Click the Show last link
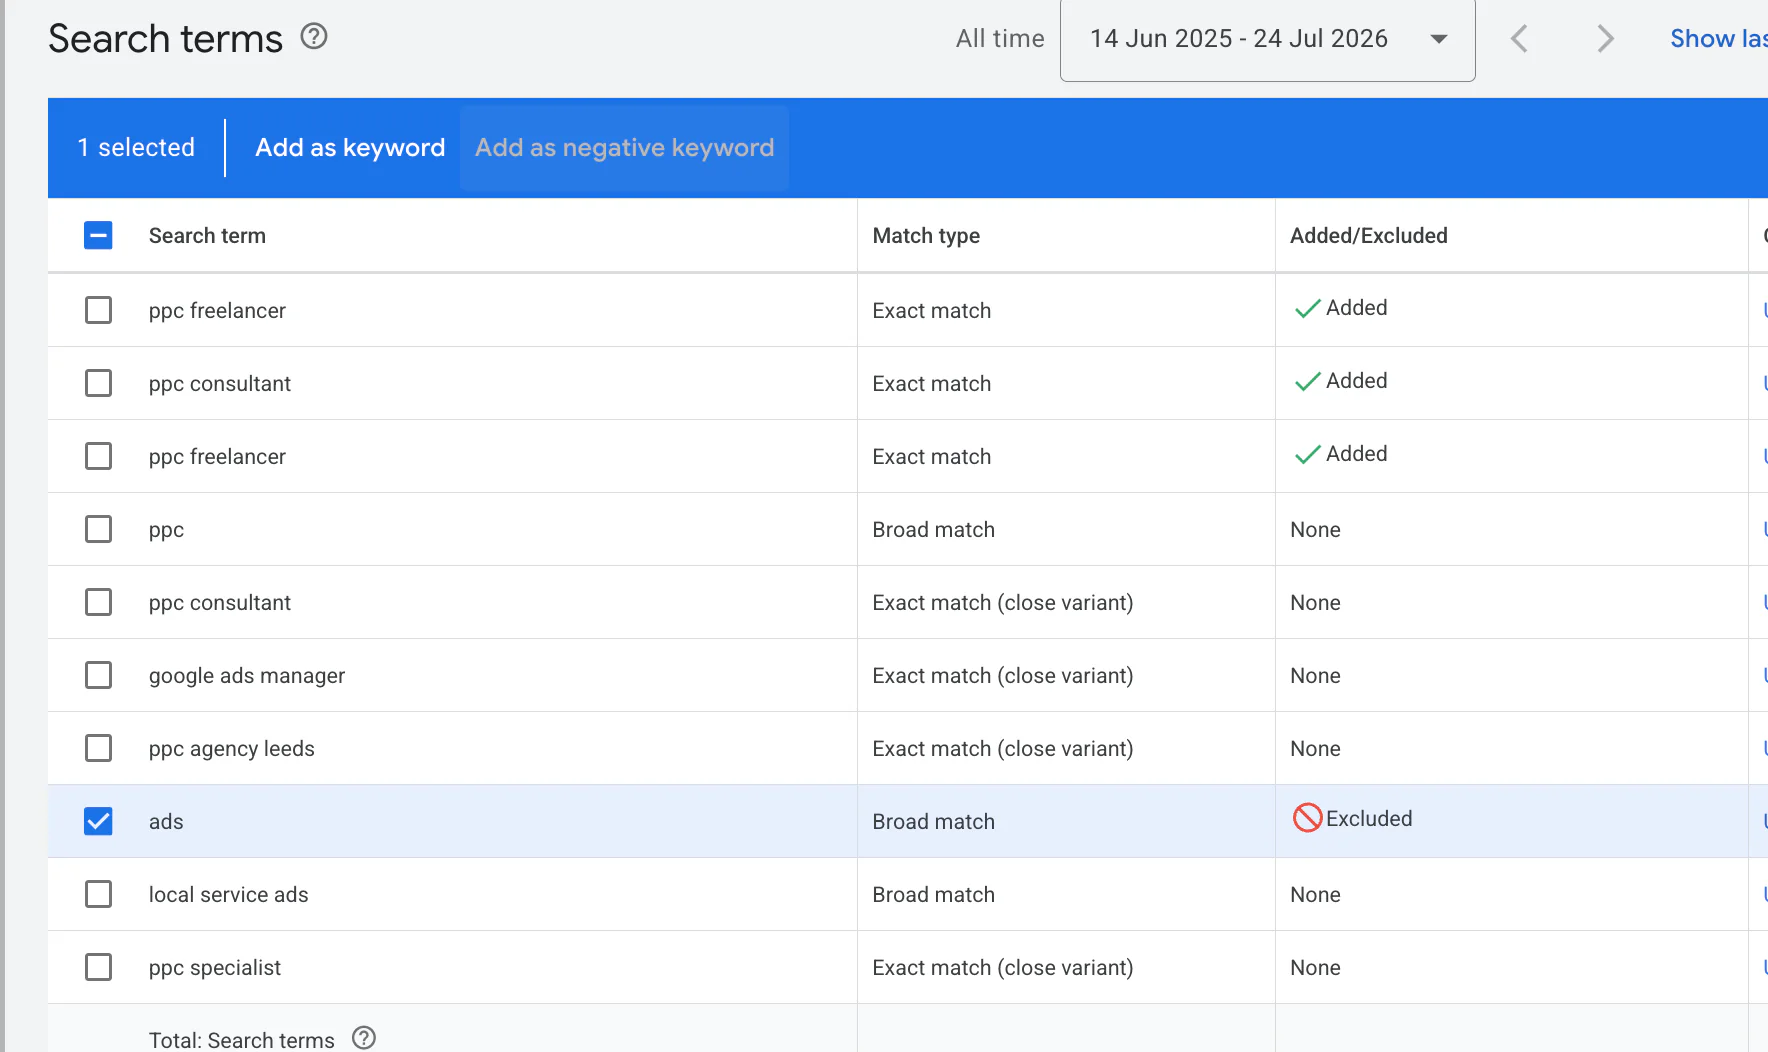Image resolution: width=1768 pixels, height=1052 pixels. click(1718, 38)
